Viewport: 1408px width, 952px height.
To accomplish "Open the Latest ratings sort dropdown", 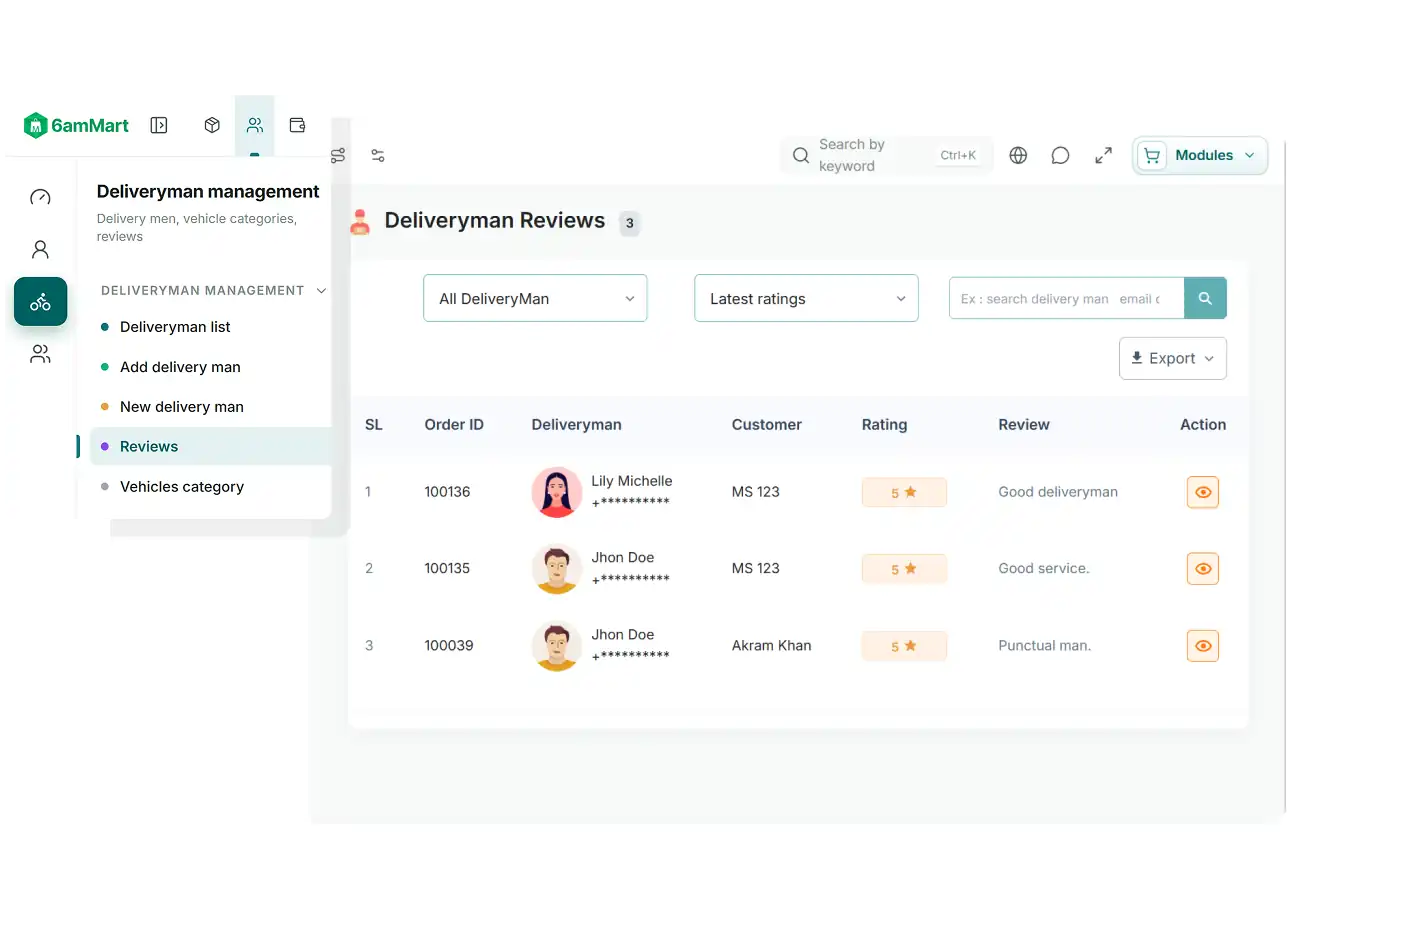I will point(806,298).
